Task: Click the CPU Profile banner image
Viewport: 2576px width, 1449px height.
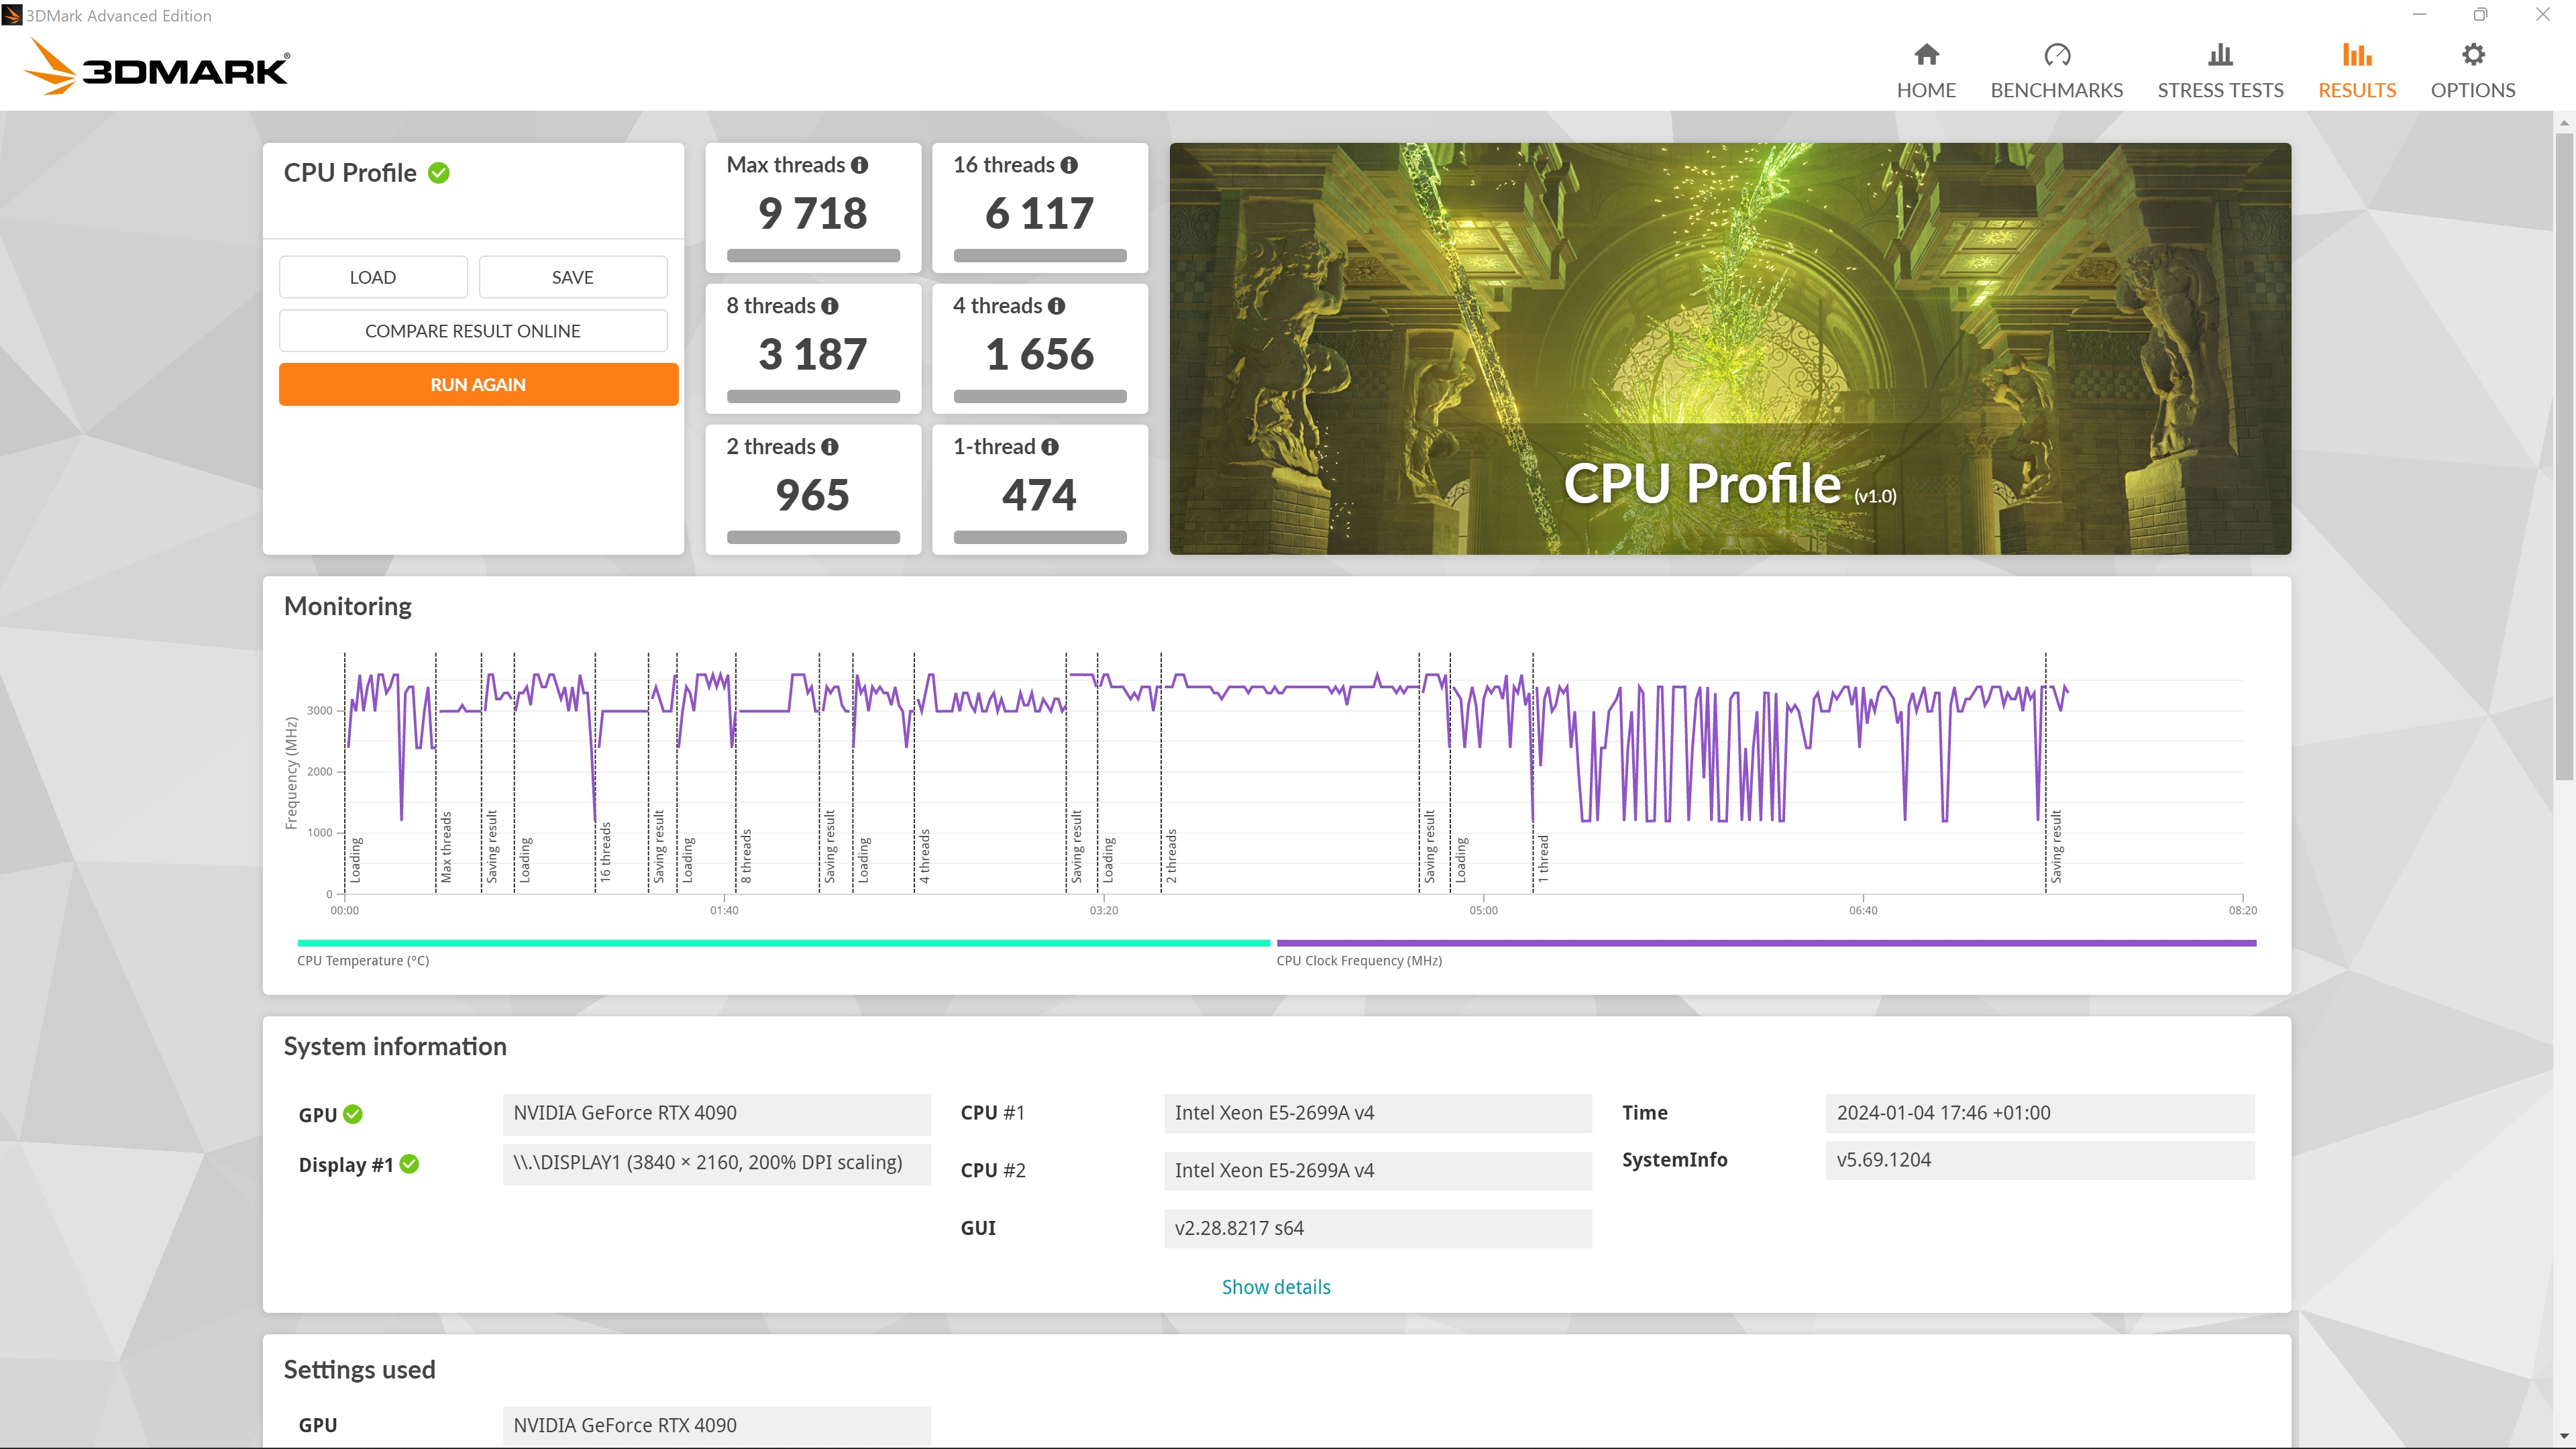Action: point(1729,348)
